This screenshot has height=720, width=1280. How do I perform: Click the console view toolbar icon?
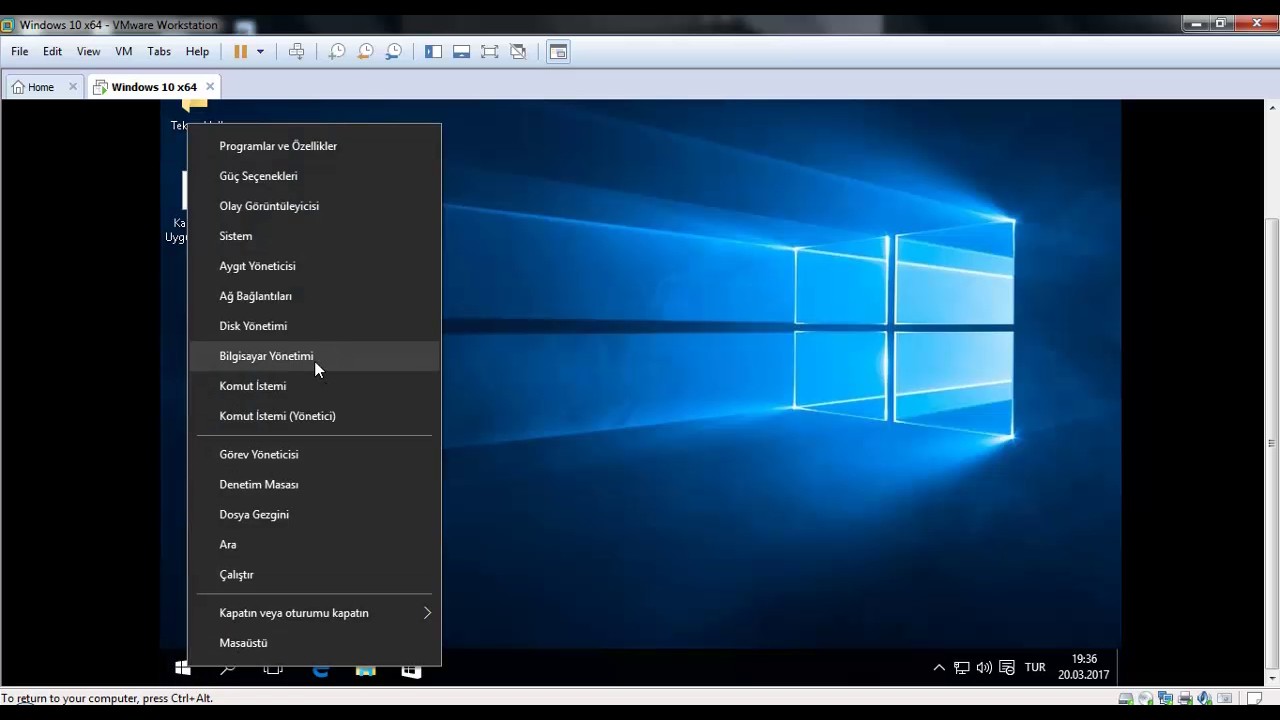558,51
